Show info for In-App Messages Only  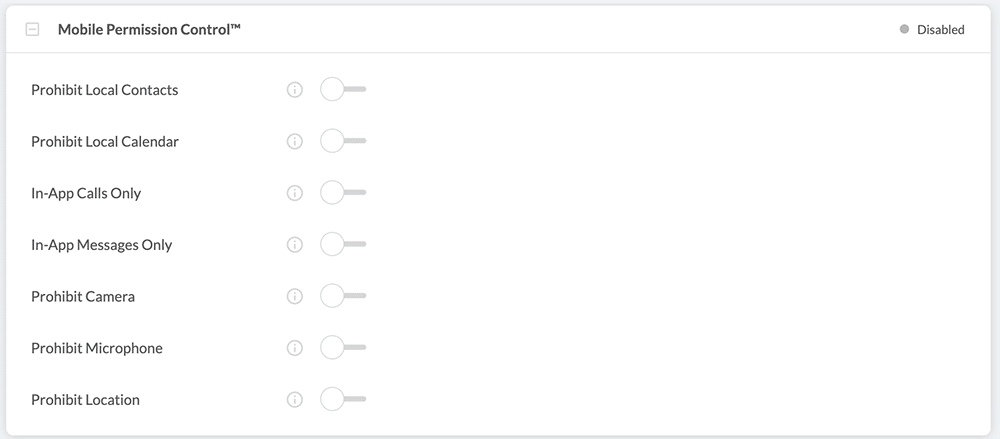coord(294,245)
